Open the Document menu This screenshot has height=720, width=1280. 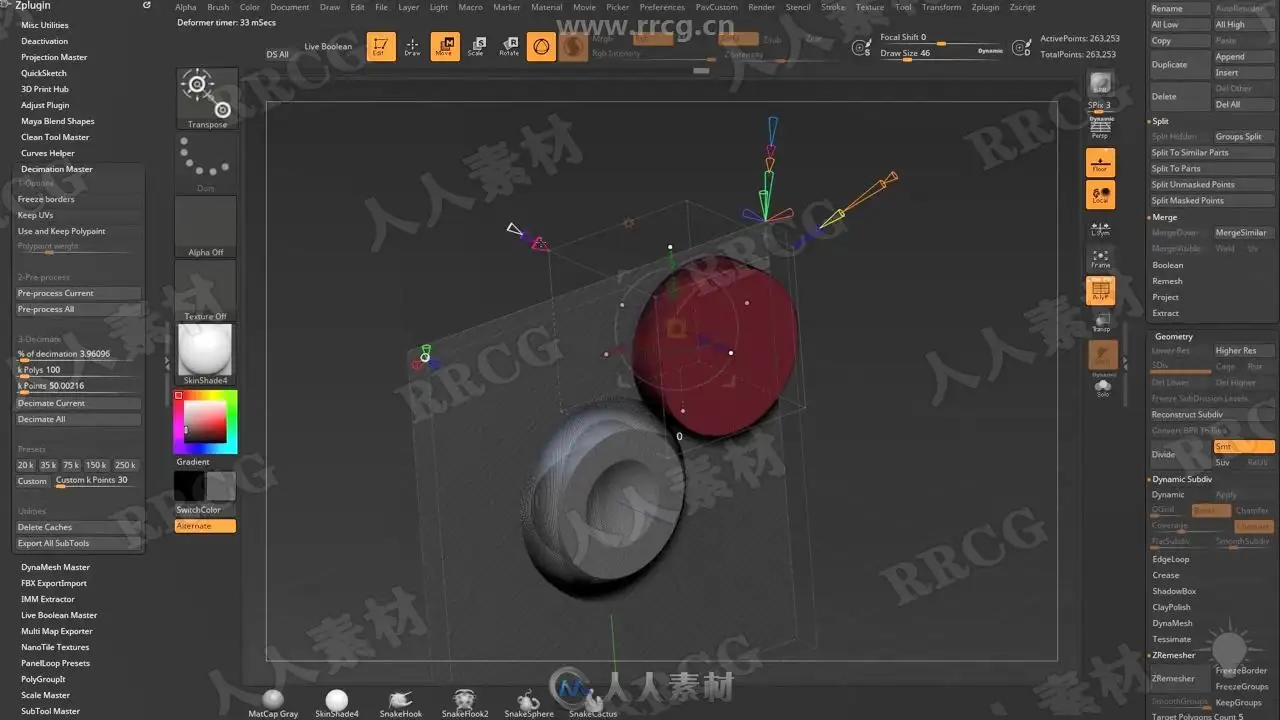[290, 7]
